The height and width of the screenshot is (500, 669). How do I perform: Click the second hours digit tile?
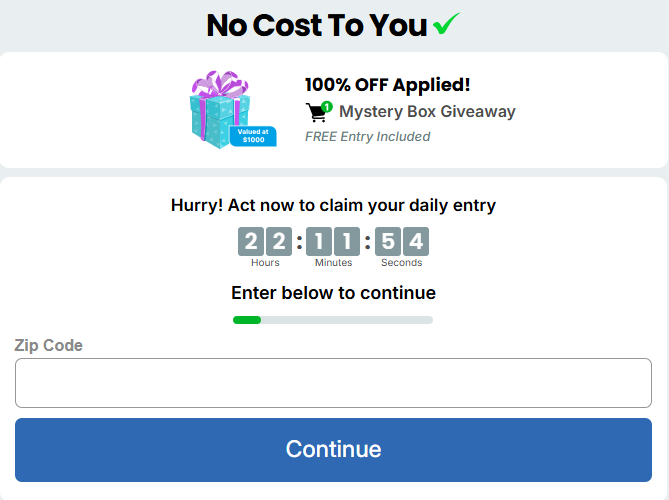[279, 242]
